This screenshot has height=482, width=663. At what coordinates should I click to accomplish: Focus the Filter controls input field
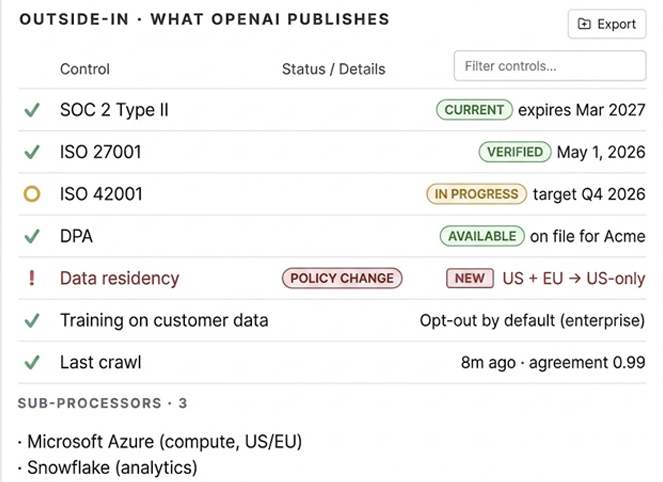click(x=550, y=66)
